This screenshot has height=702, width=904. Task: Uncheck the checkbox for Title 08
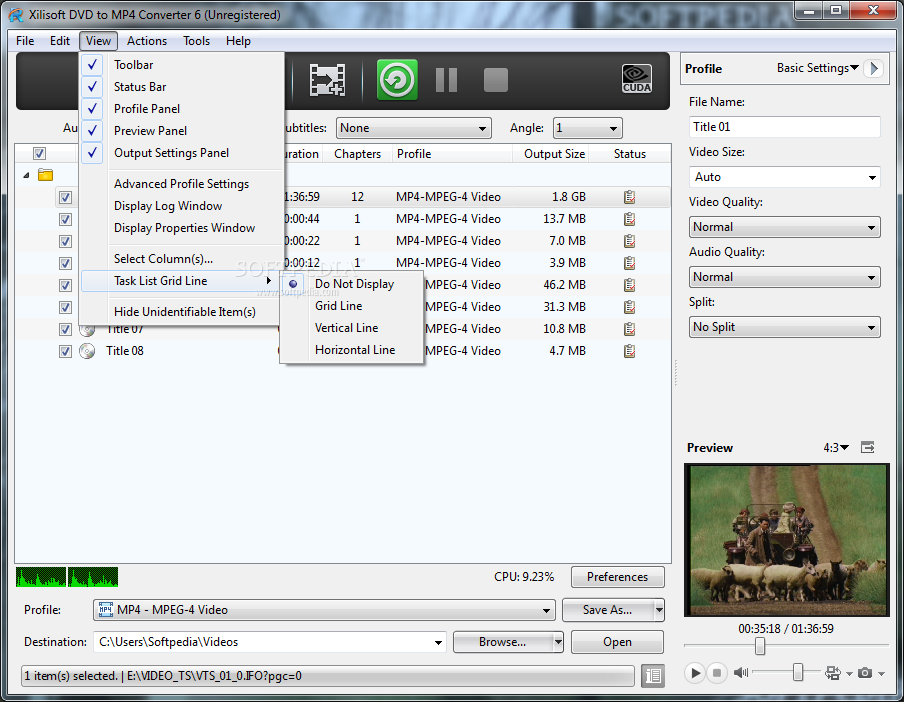(x=65, y=351)
